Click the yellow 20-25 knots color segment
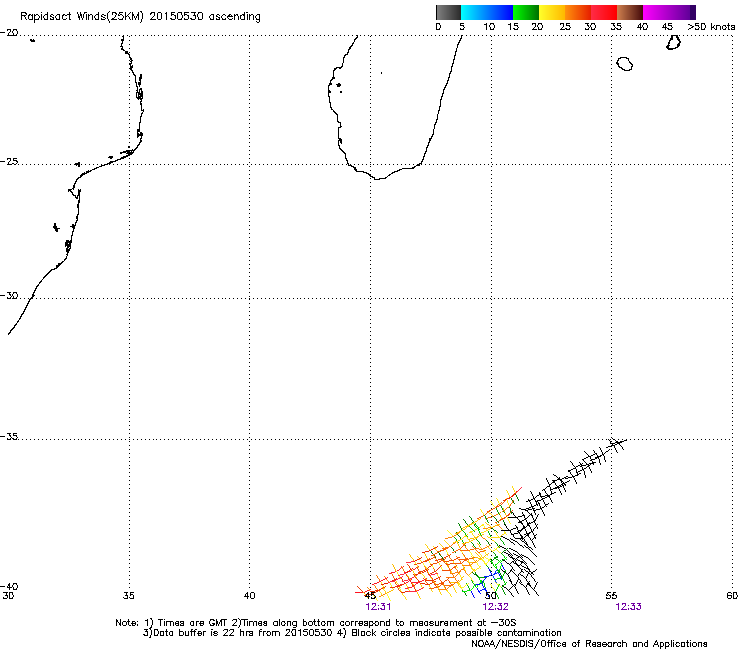Viewport: 740px width, 650px height. [x=552, y=12]
